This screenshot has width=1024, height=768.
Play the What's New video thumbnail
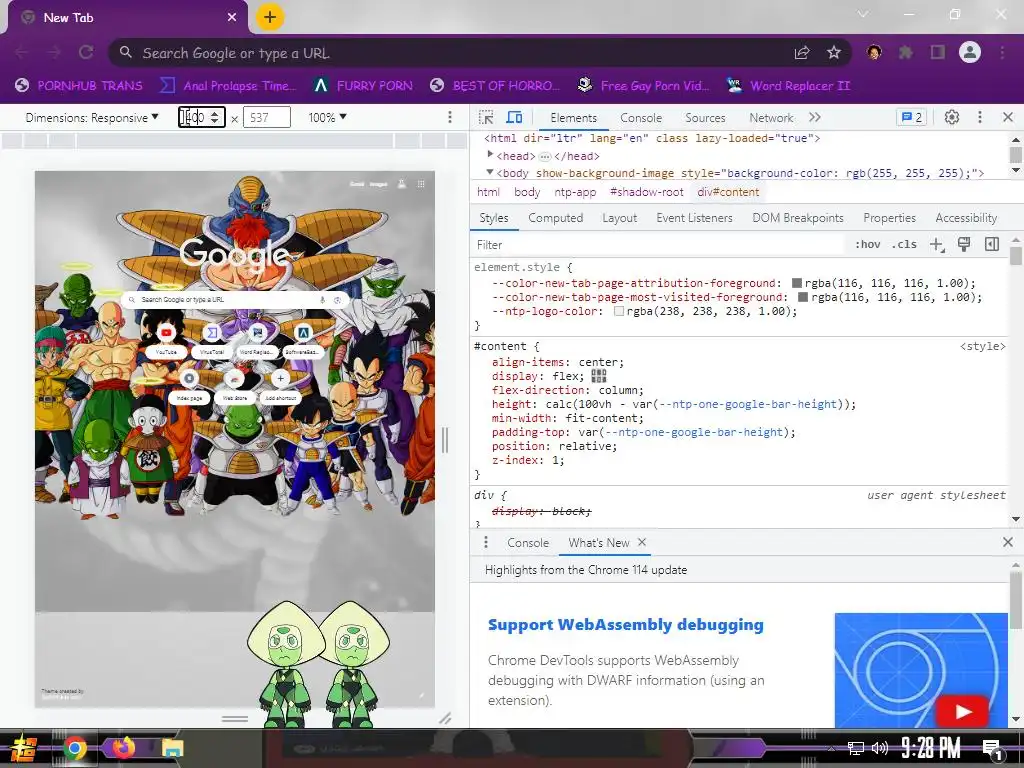961,712
